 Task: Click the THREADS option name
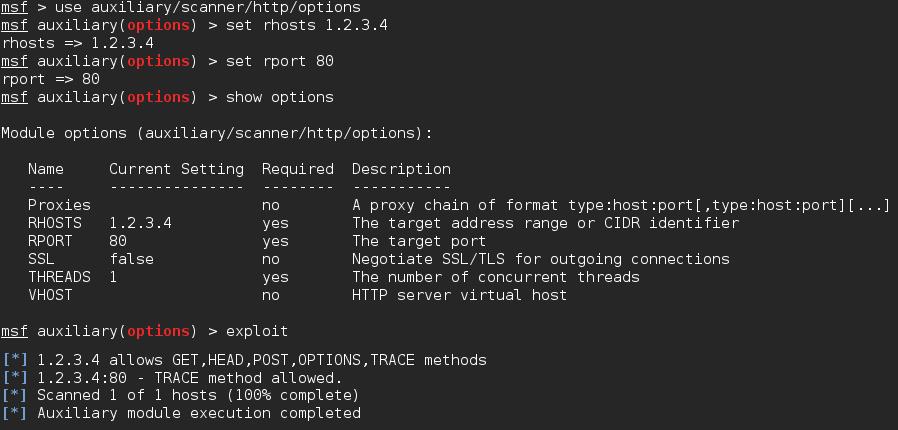[x=60, y=277]
